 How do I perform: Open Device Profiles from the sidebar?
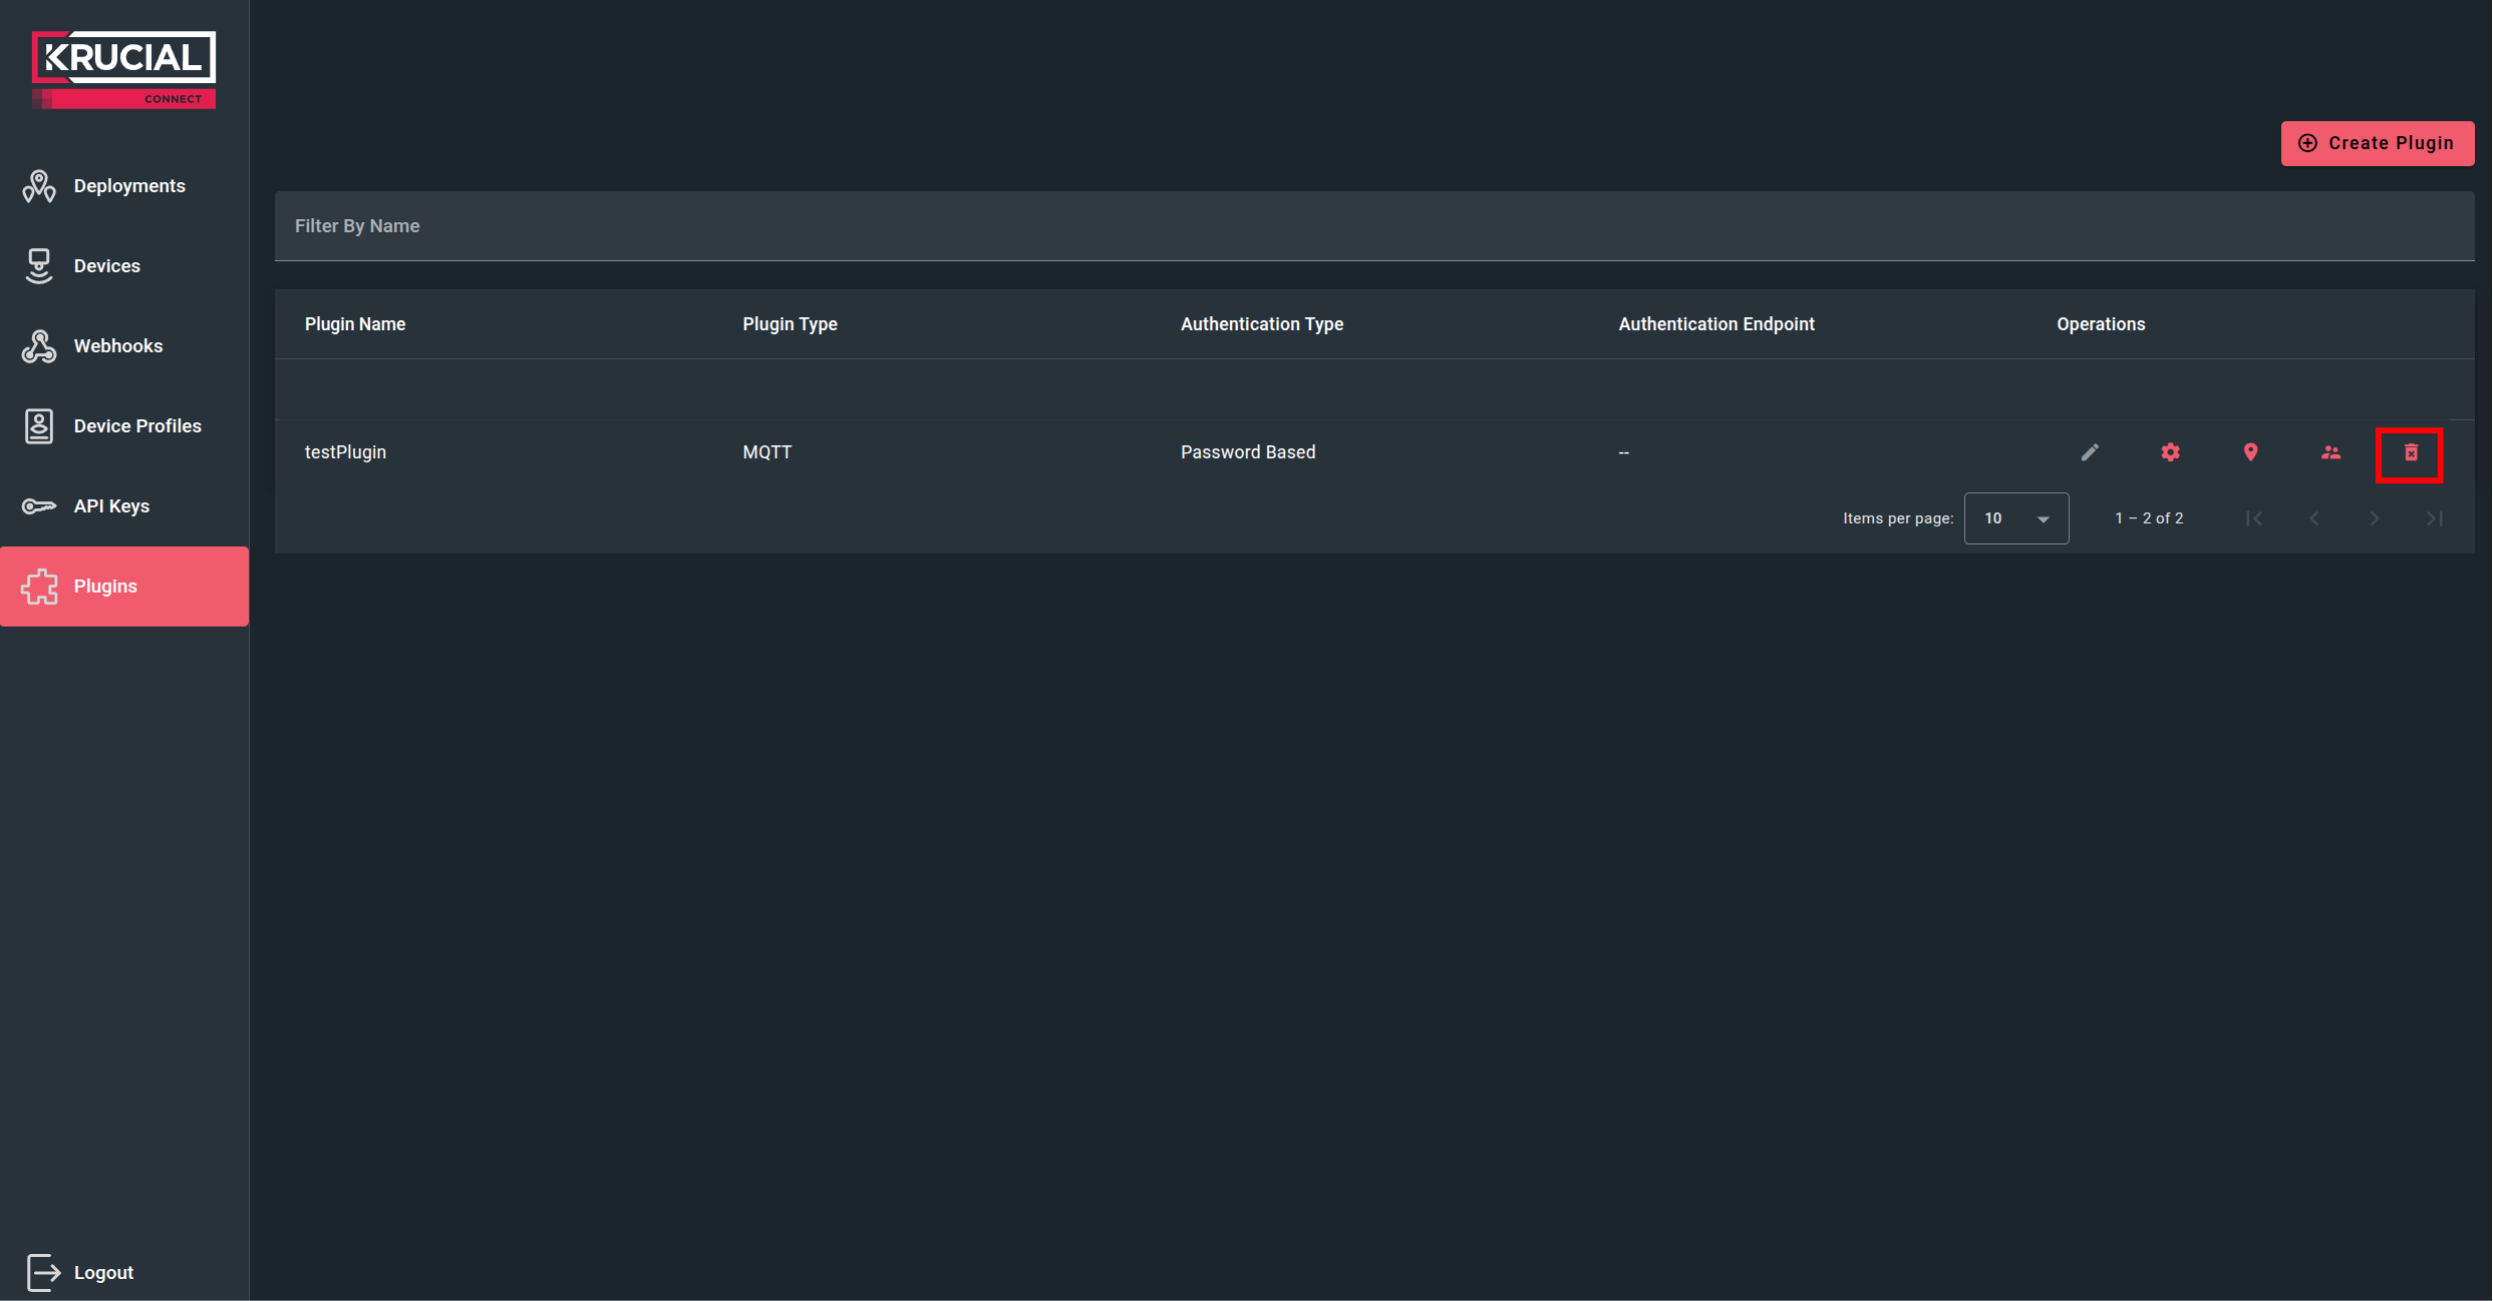click(39, 425)
